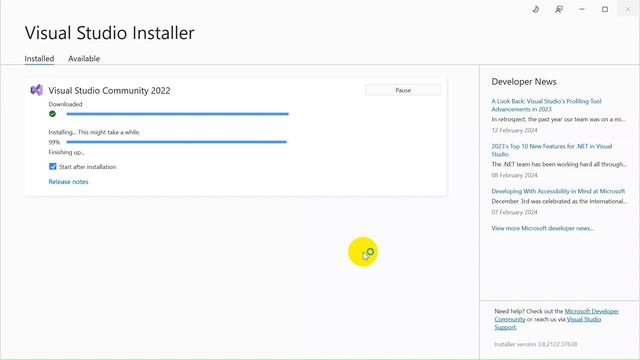
Task: Click the 07 February 2024 date
Action: coord(514,212)
